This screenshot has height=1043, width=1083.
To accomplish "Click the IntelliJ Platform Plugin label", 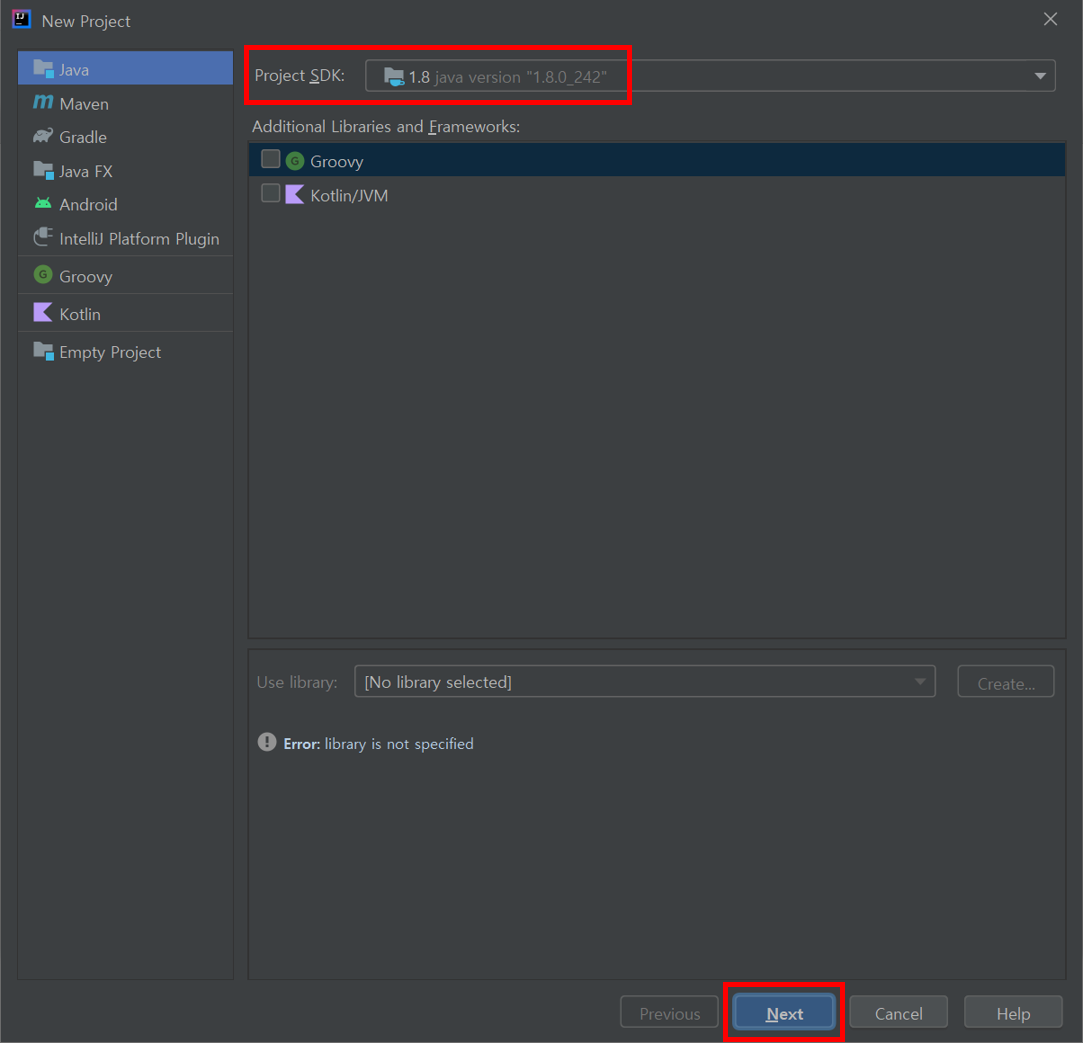I will (140, 239).
